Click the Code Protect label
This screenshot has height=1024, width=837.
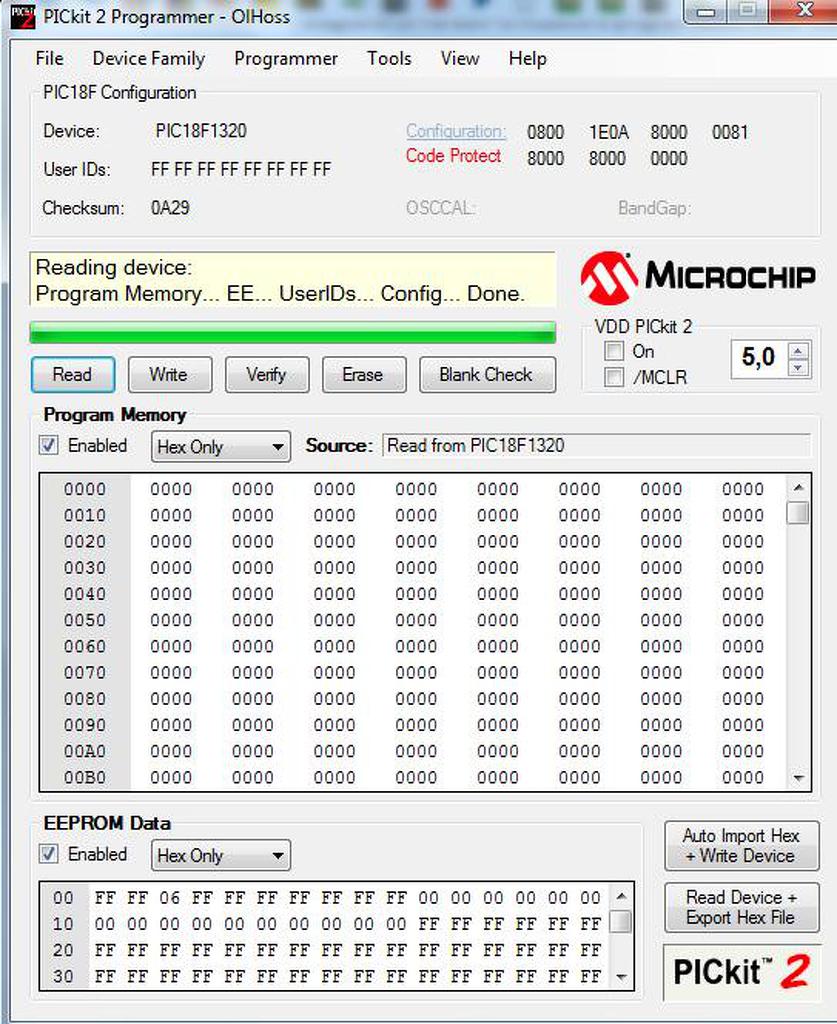[453, 156]
